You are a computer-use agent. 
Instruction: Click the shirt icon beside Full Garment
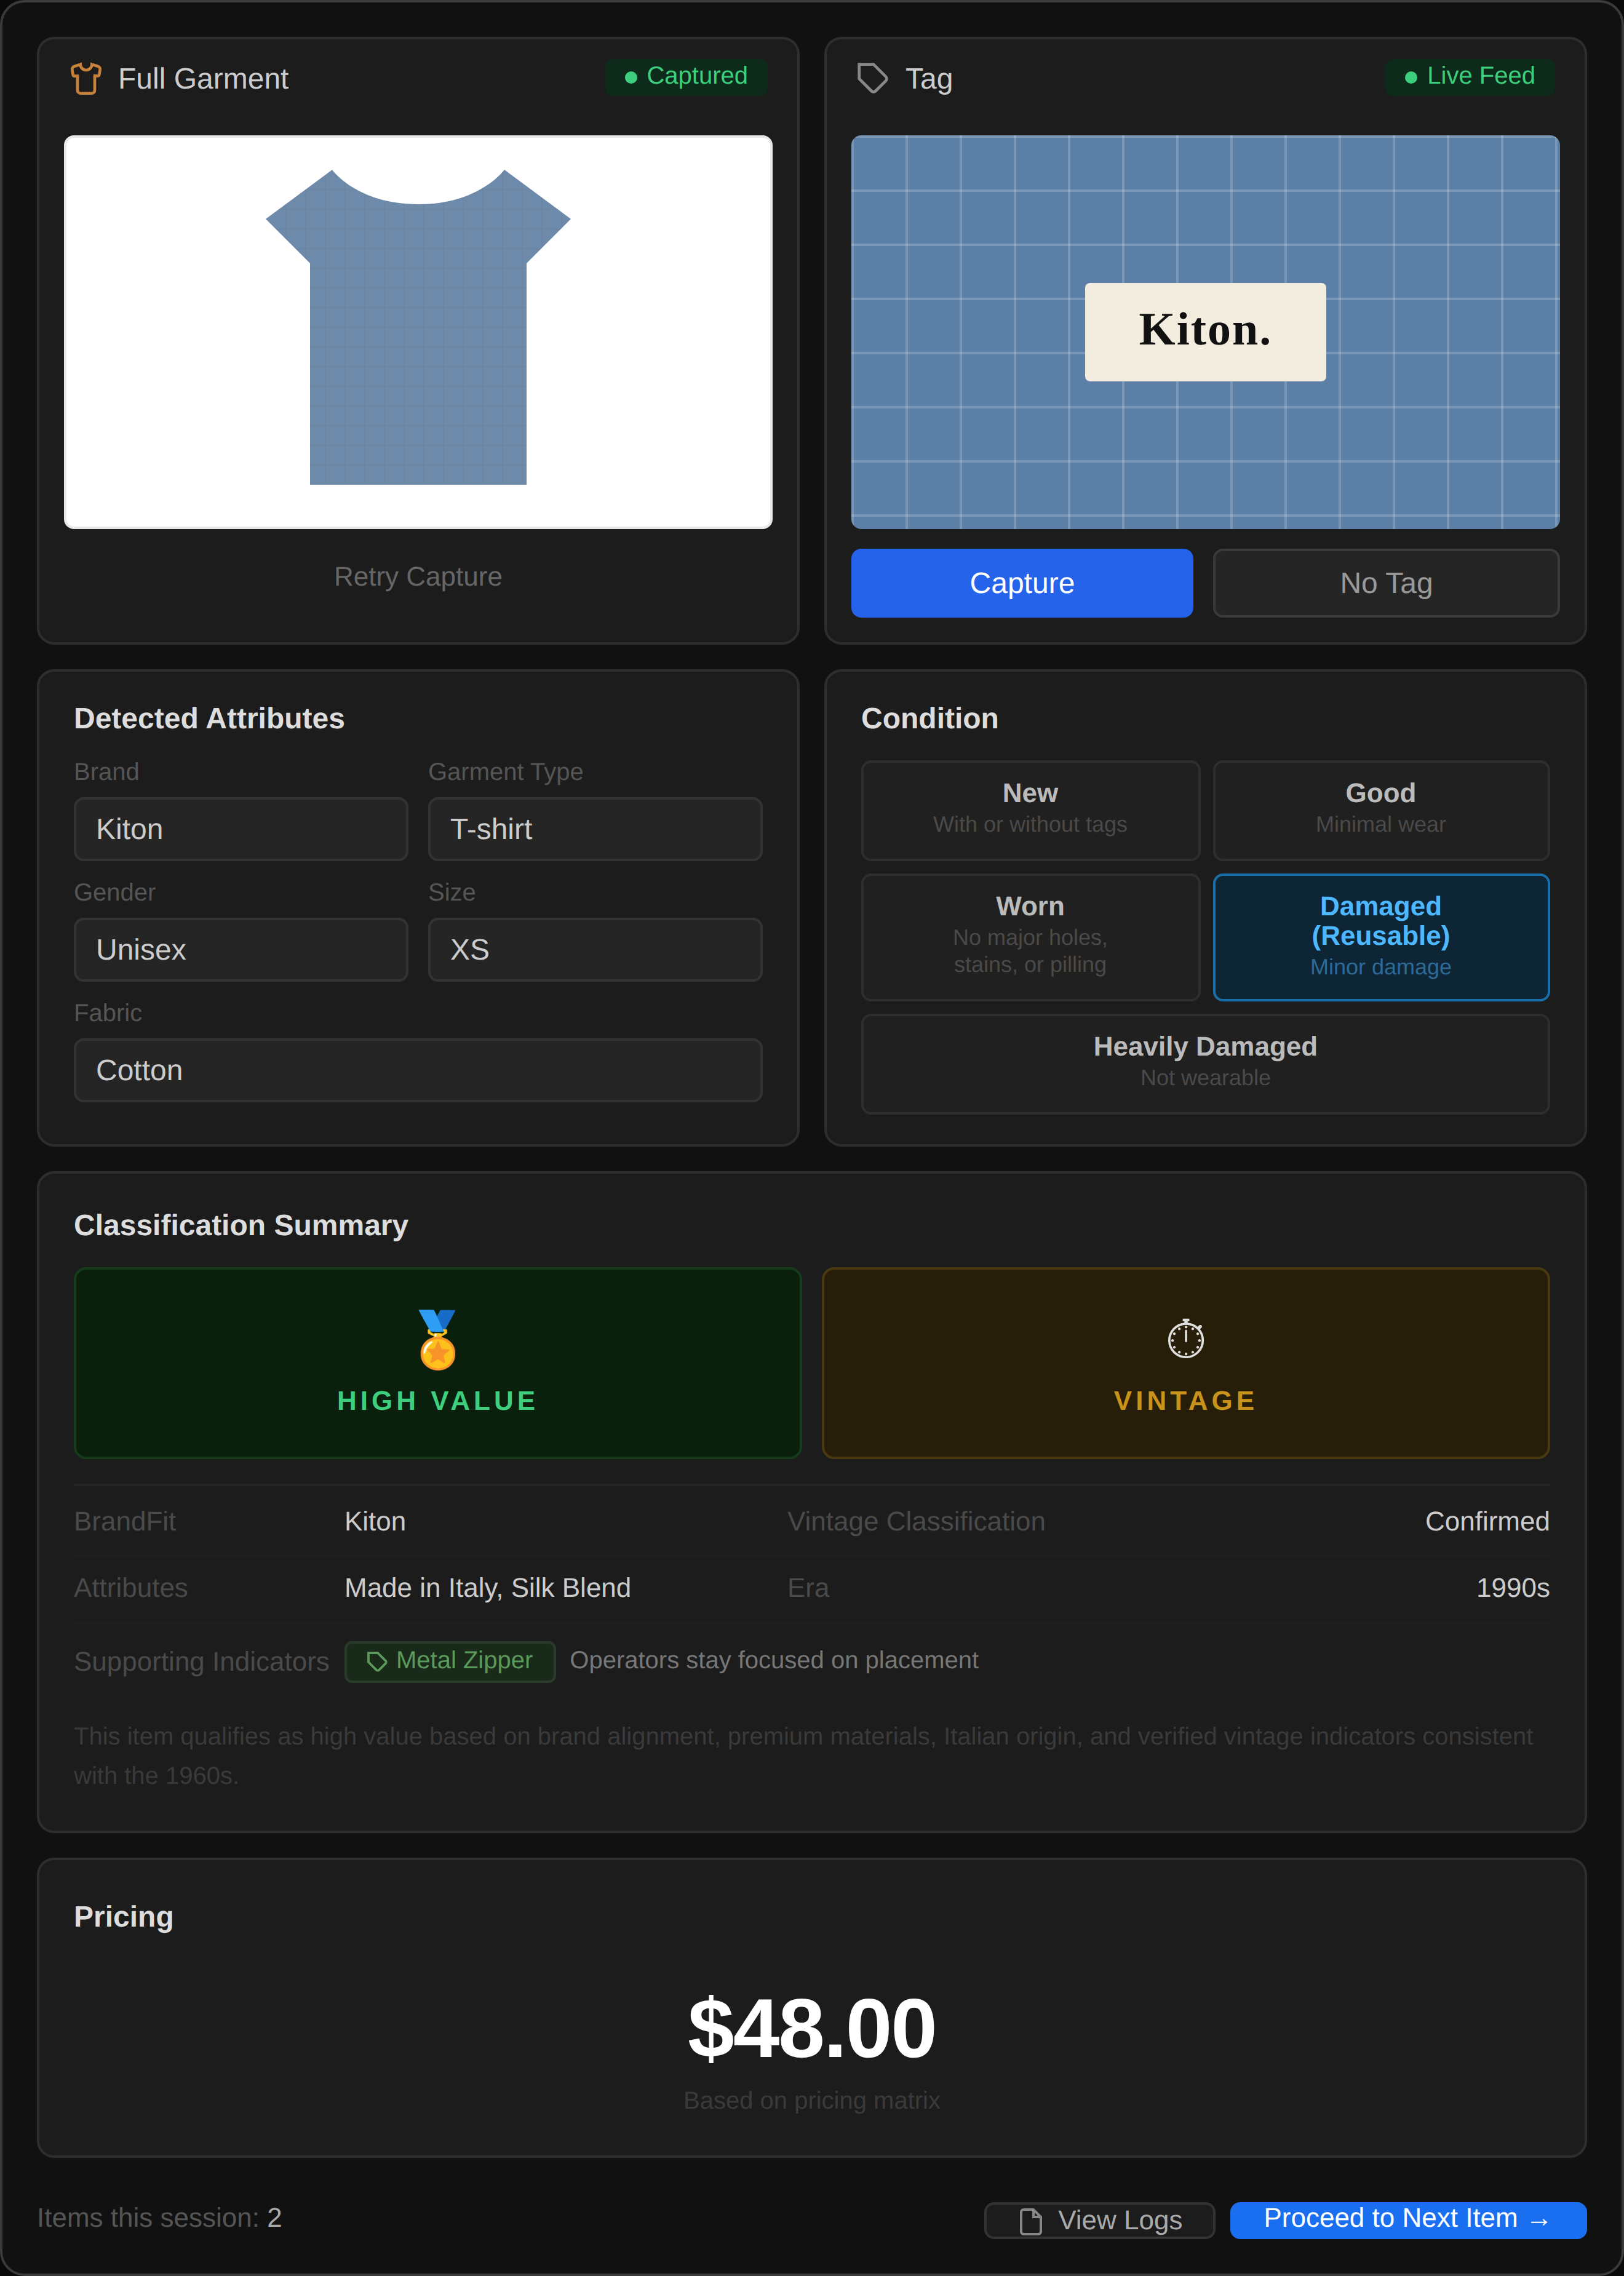pyautogui.click(x=86, y=78)
